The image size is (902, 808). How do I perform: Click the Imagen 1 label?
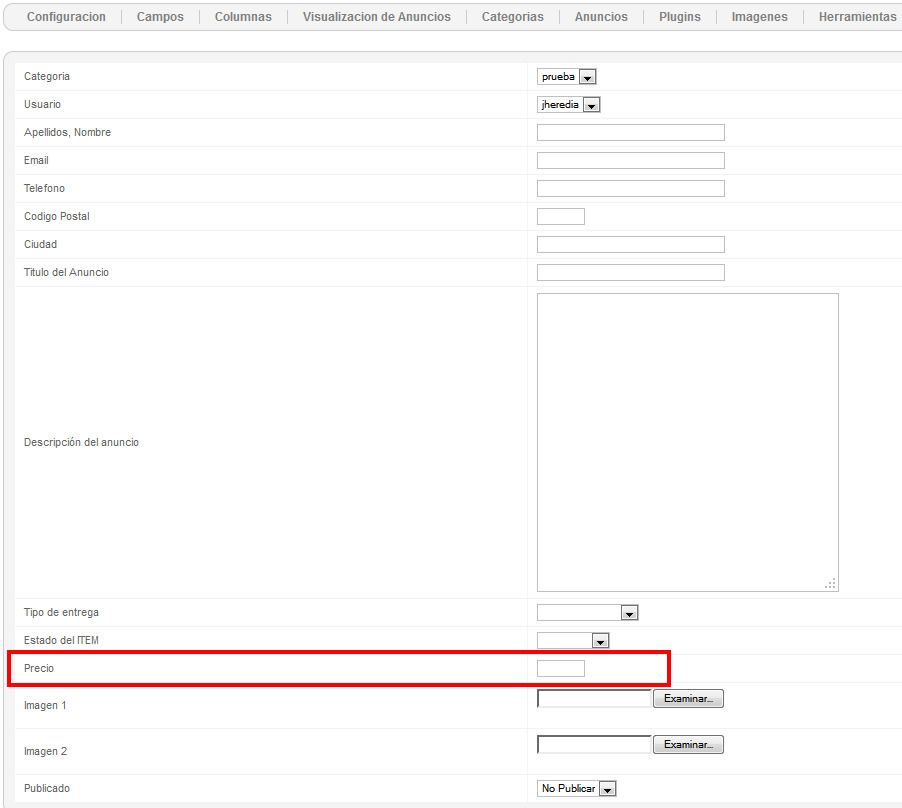pos(45,706)
